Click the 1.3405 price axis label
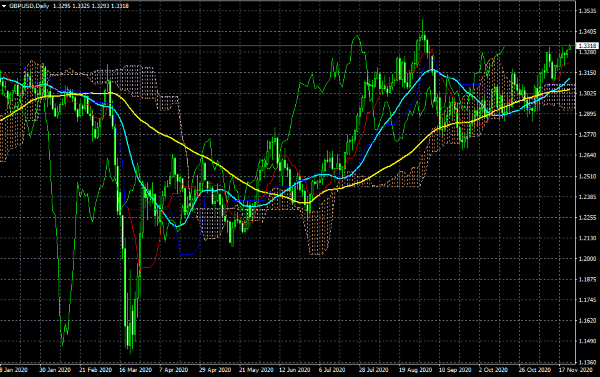600x377 pixels. pyautogui.click(x=588, y=31)
